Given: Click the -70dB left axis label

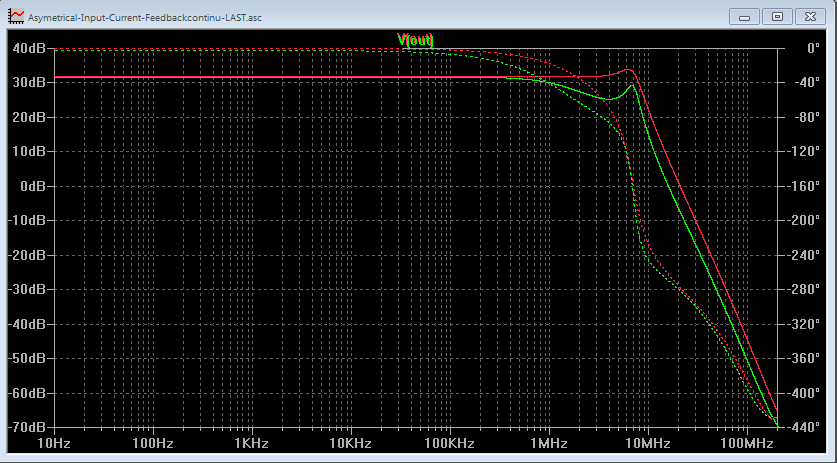Looking at the screenshot, I should point(27,428).
